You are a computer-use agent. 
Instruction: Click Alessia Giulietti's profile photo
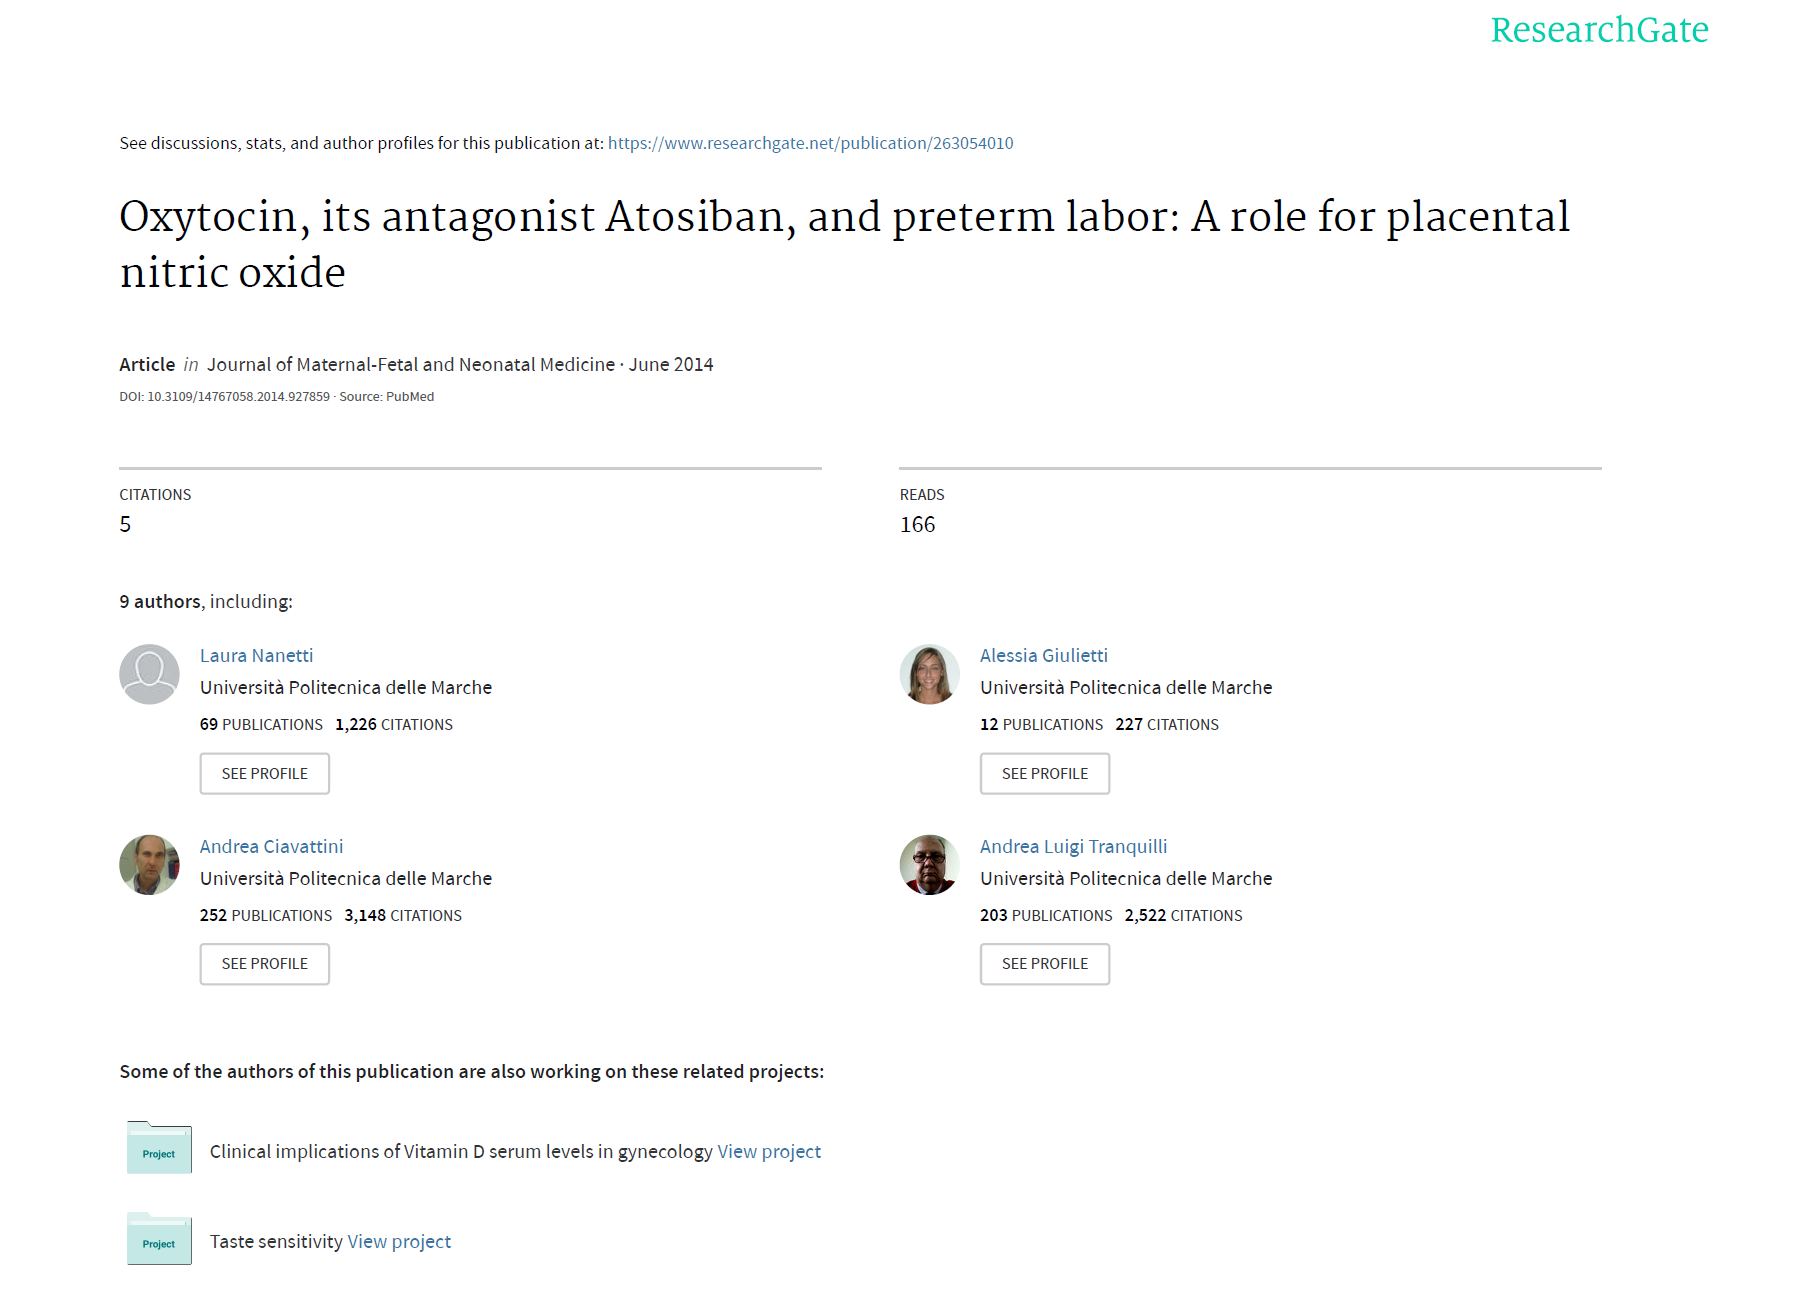pos(929,674)
